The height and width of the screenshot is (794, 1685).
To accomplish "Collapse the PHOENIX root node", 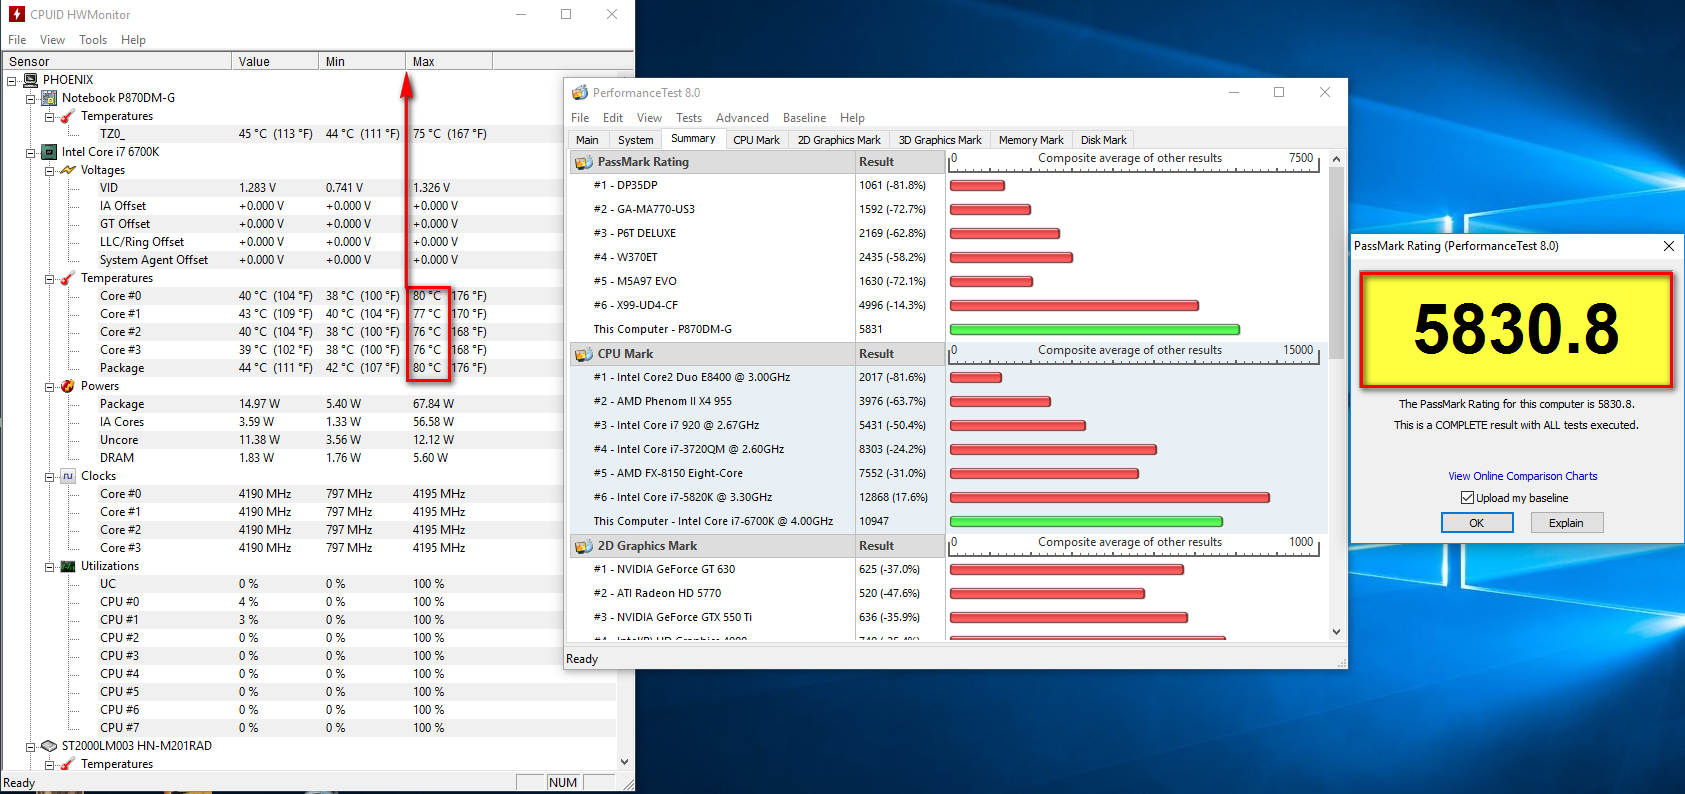I will click(12, 81).
